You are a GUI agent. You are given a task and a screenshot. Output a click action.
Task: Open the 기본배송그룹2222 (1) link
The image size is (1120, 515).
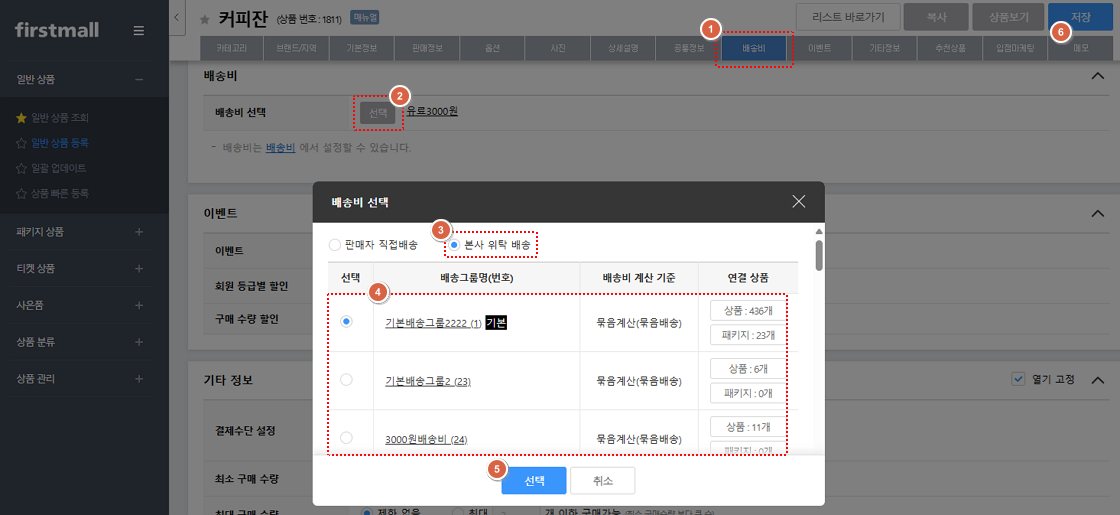tap(433, 323)
